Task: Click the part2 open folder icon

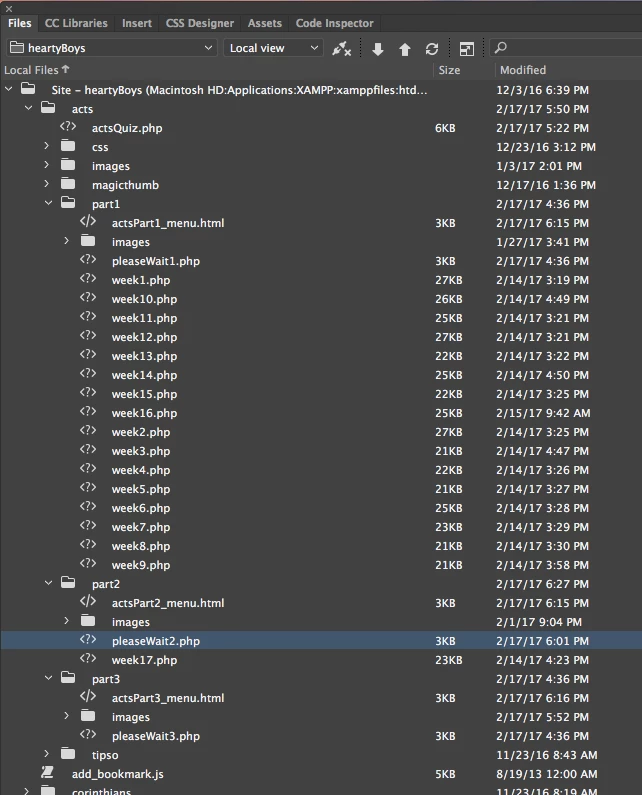Action: [x=68, y=583]
